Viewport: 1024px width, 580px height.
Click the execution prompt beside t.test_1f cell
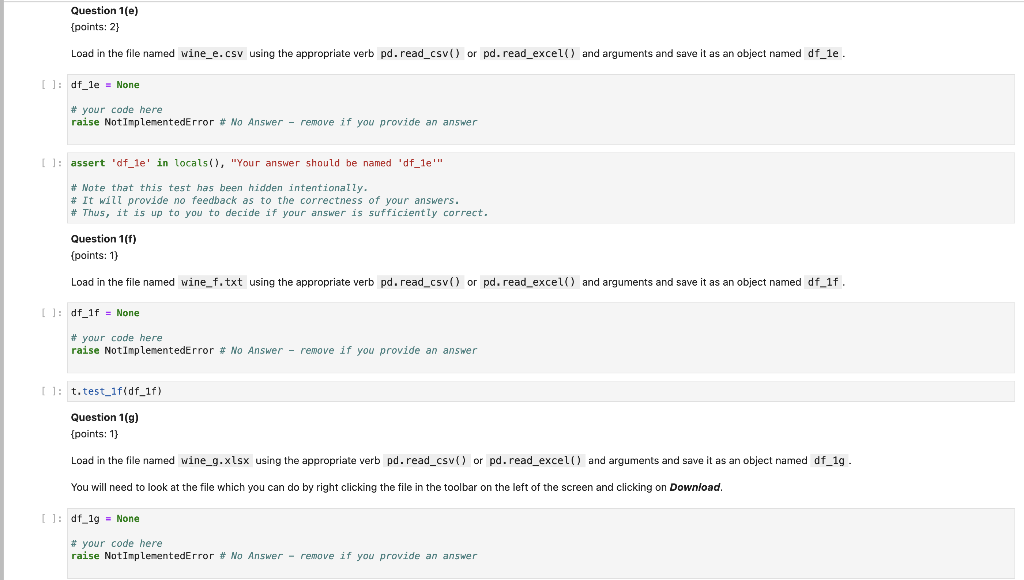[52, 391]
